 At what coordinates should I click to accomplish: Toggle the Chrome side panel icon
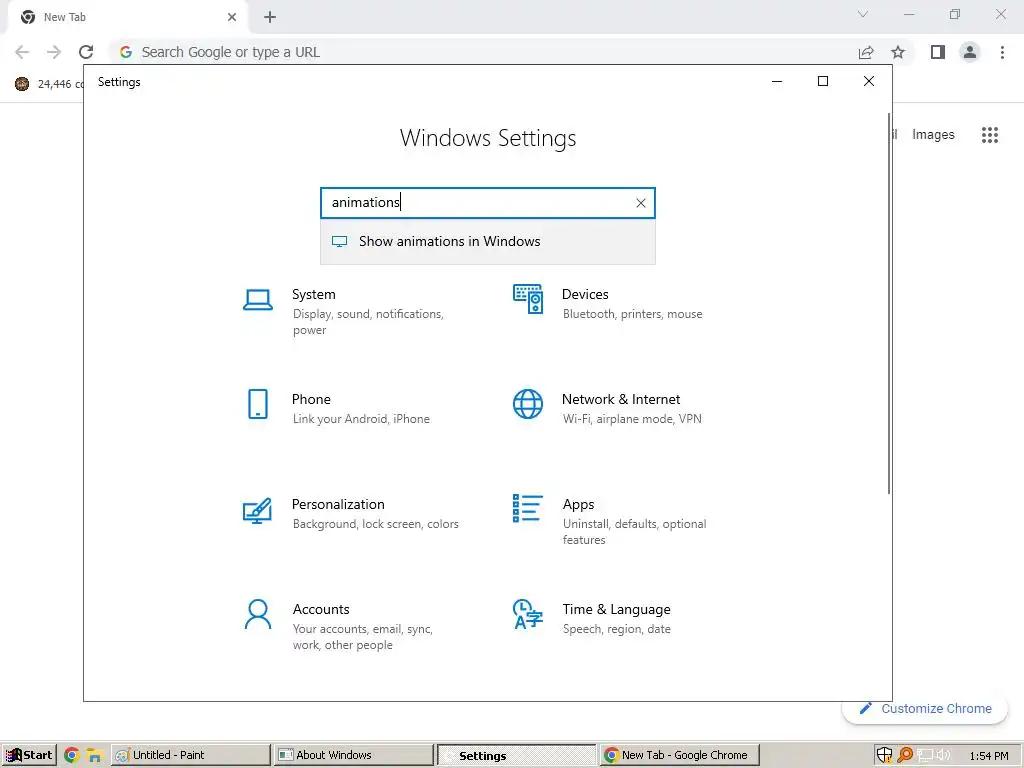point(938,52)
